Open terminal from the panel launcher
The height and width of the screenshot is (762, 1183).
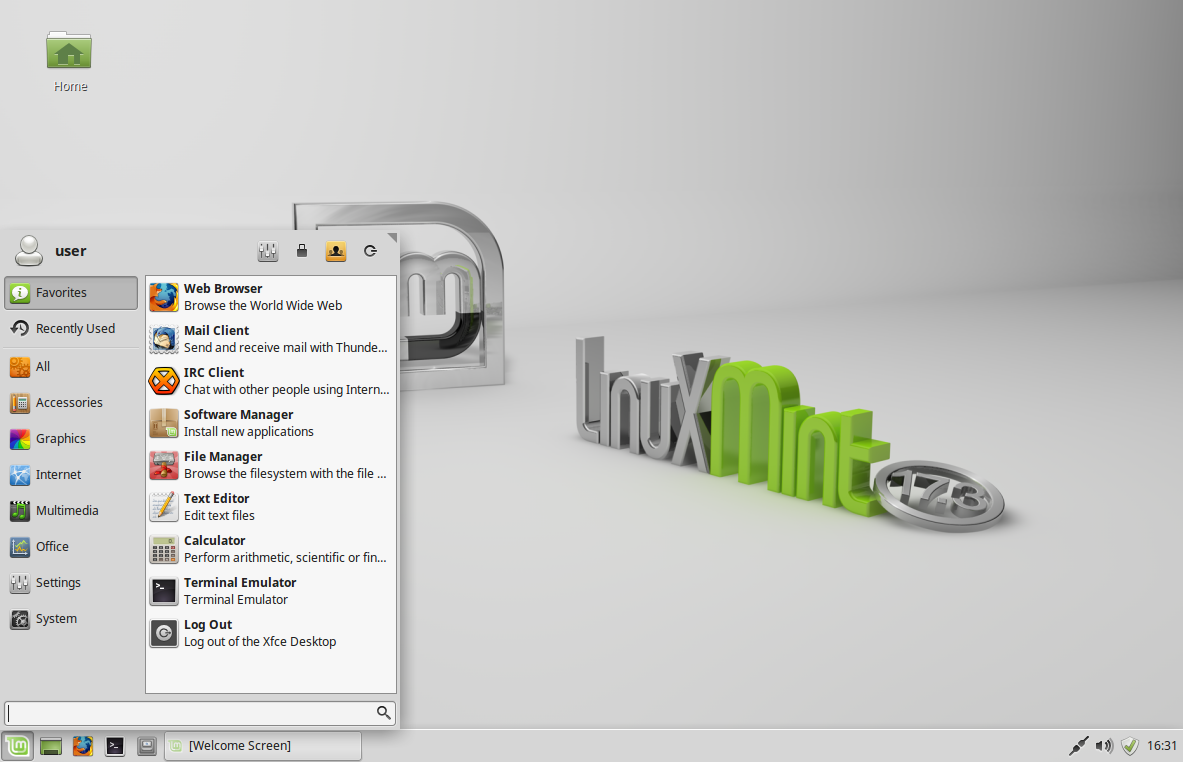coord(115,746)
